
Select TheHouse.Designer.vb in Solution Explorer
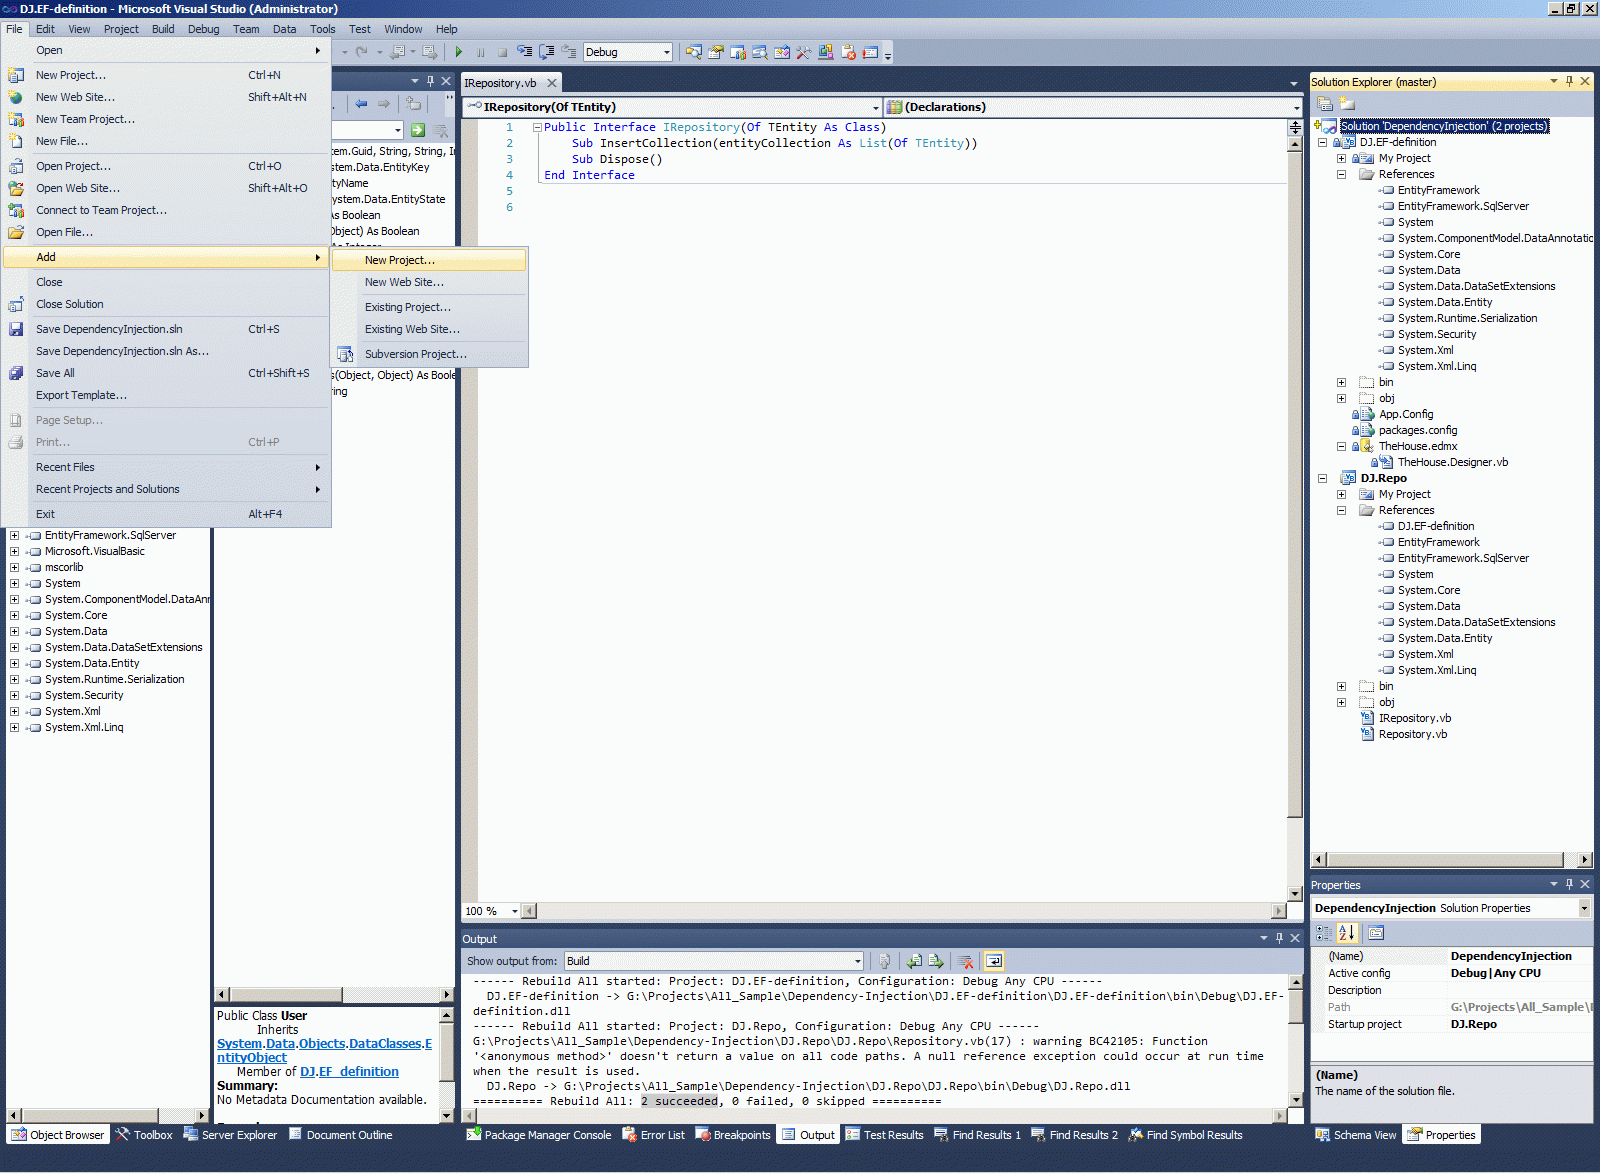tap(1452, 462)
